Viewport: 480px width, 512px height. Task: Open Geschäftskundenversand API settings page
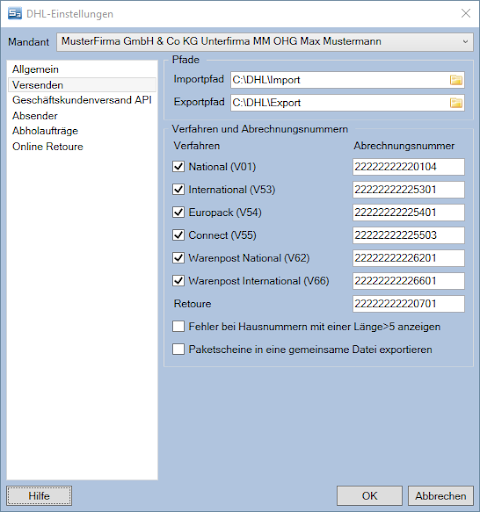point(82,100)
